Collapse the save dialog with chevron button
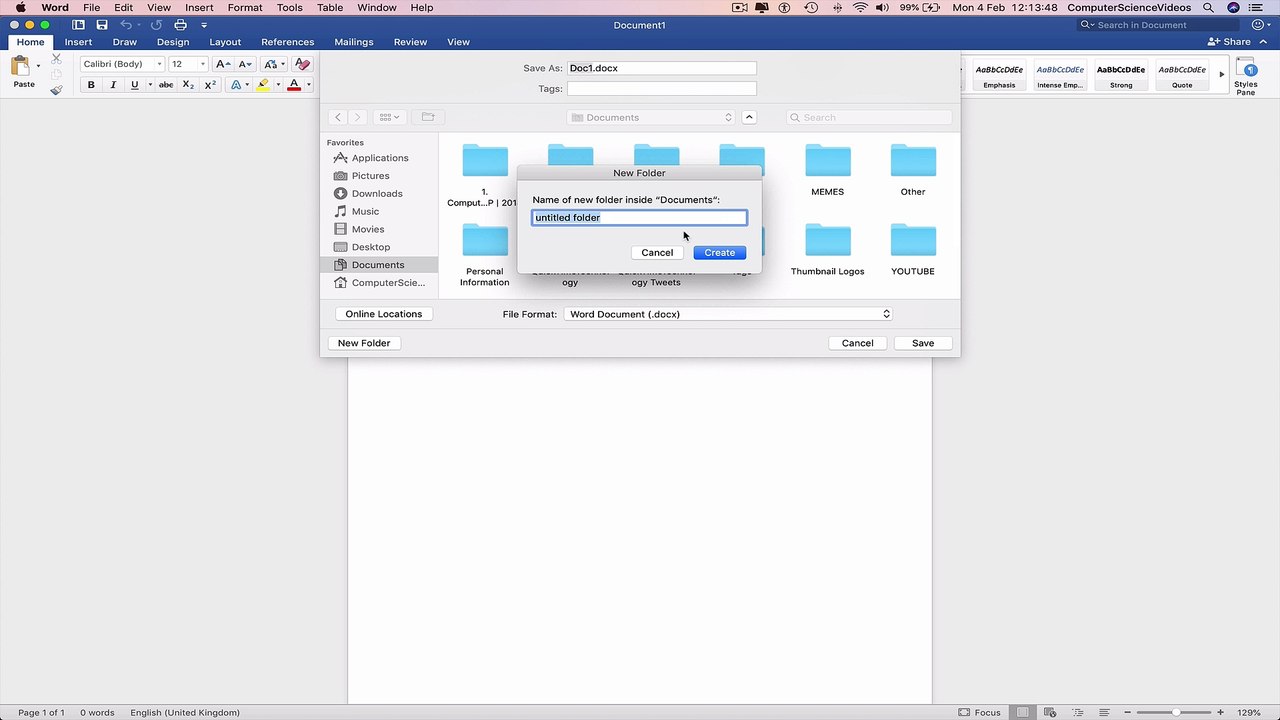 tap(749, 117)
